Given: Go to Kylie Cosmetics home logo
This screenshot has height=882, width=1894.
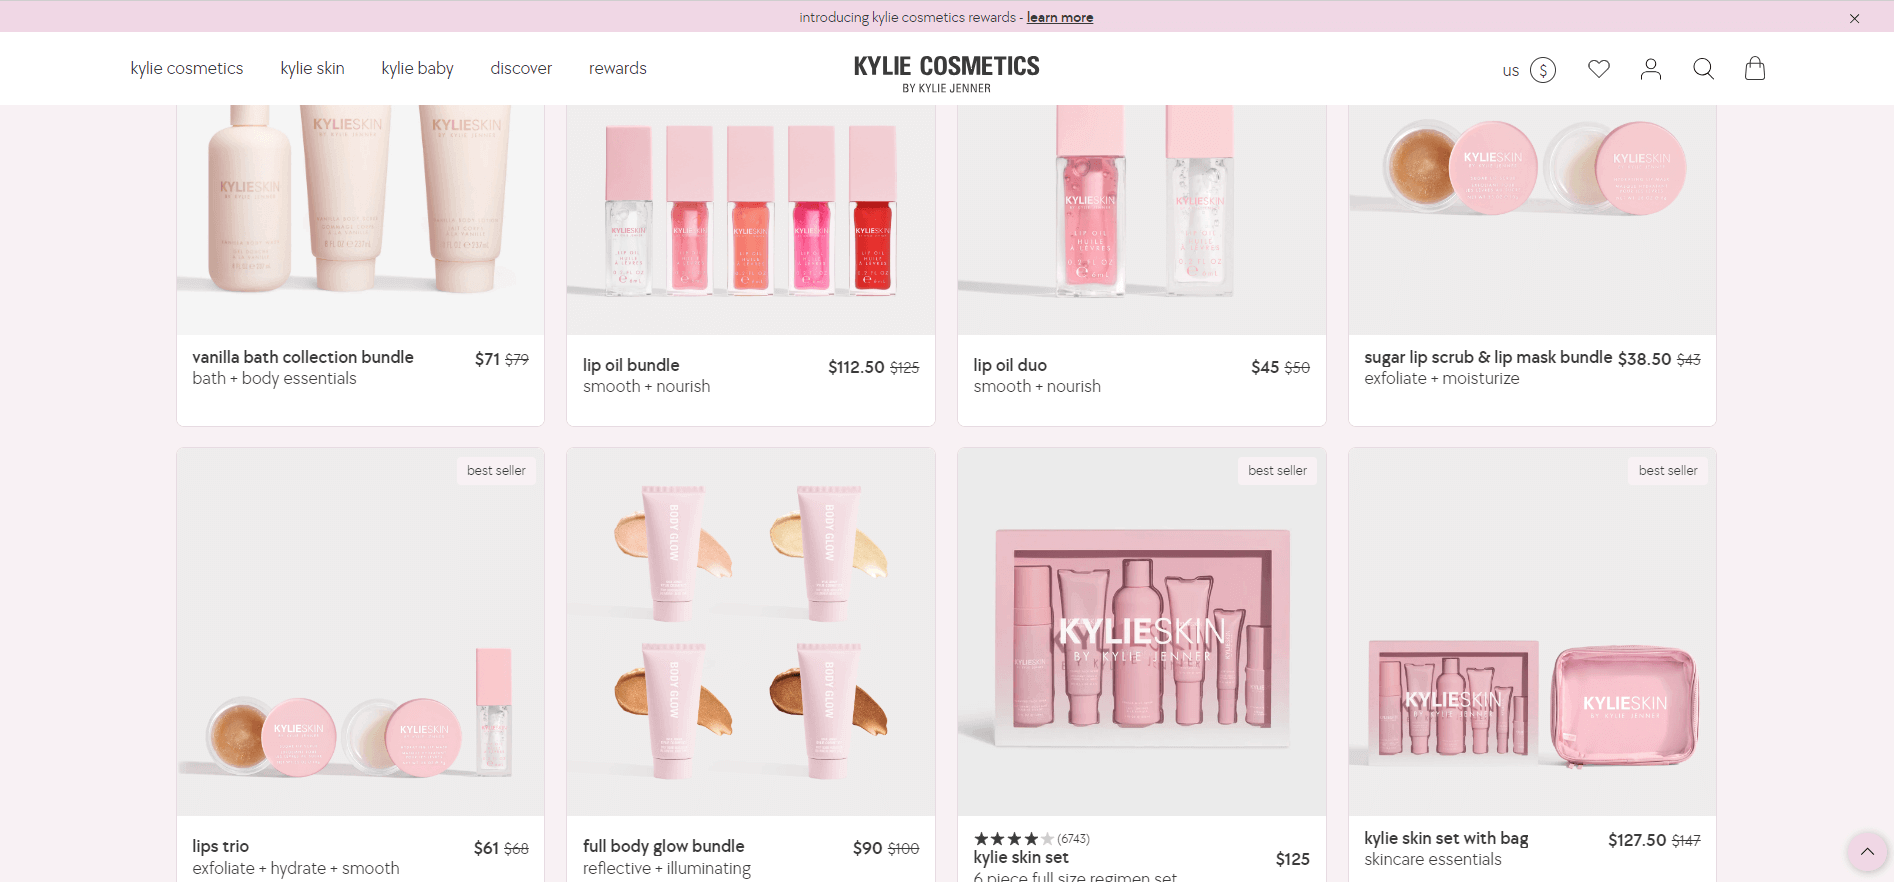Looking at the screenshot, I should pyautogui.click(x=946, y=74).
